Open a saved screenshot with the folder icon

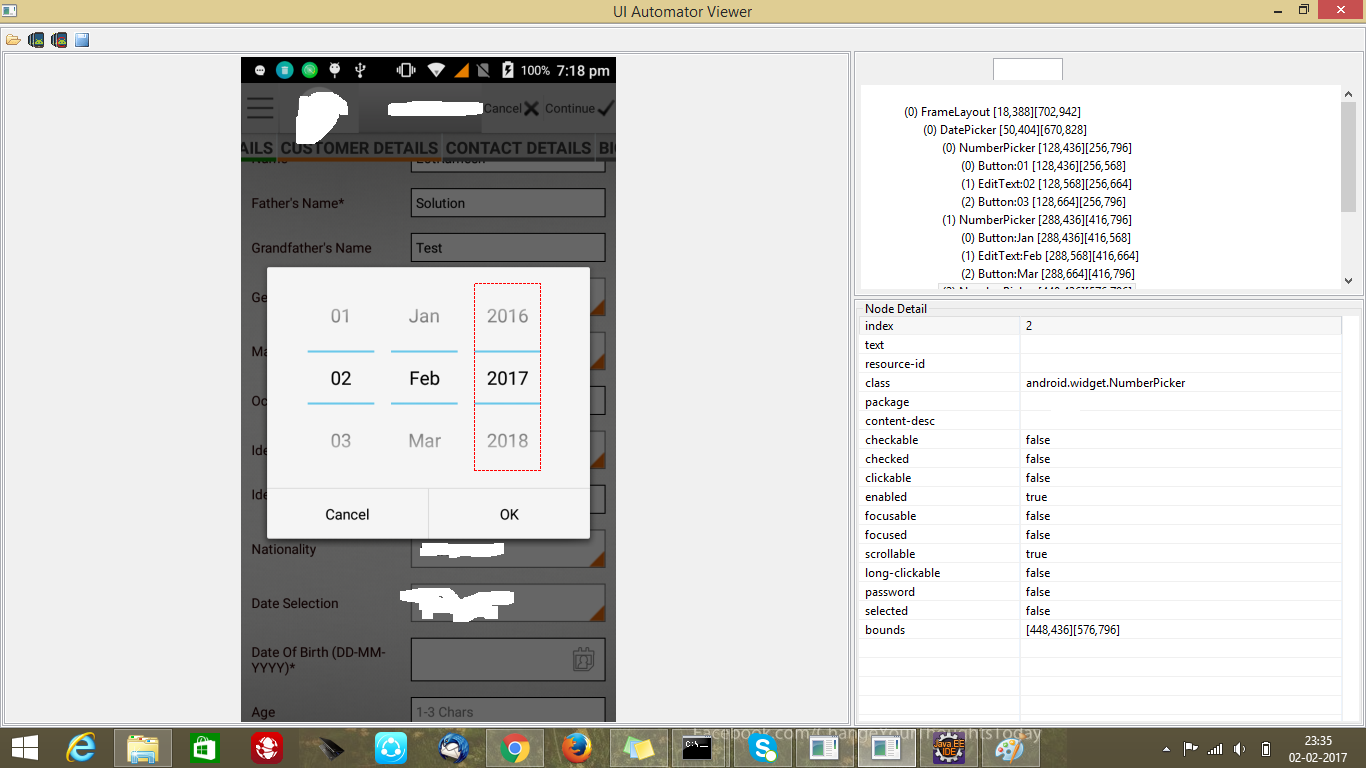(x=13, y=40)
